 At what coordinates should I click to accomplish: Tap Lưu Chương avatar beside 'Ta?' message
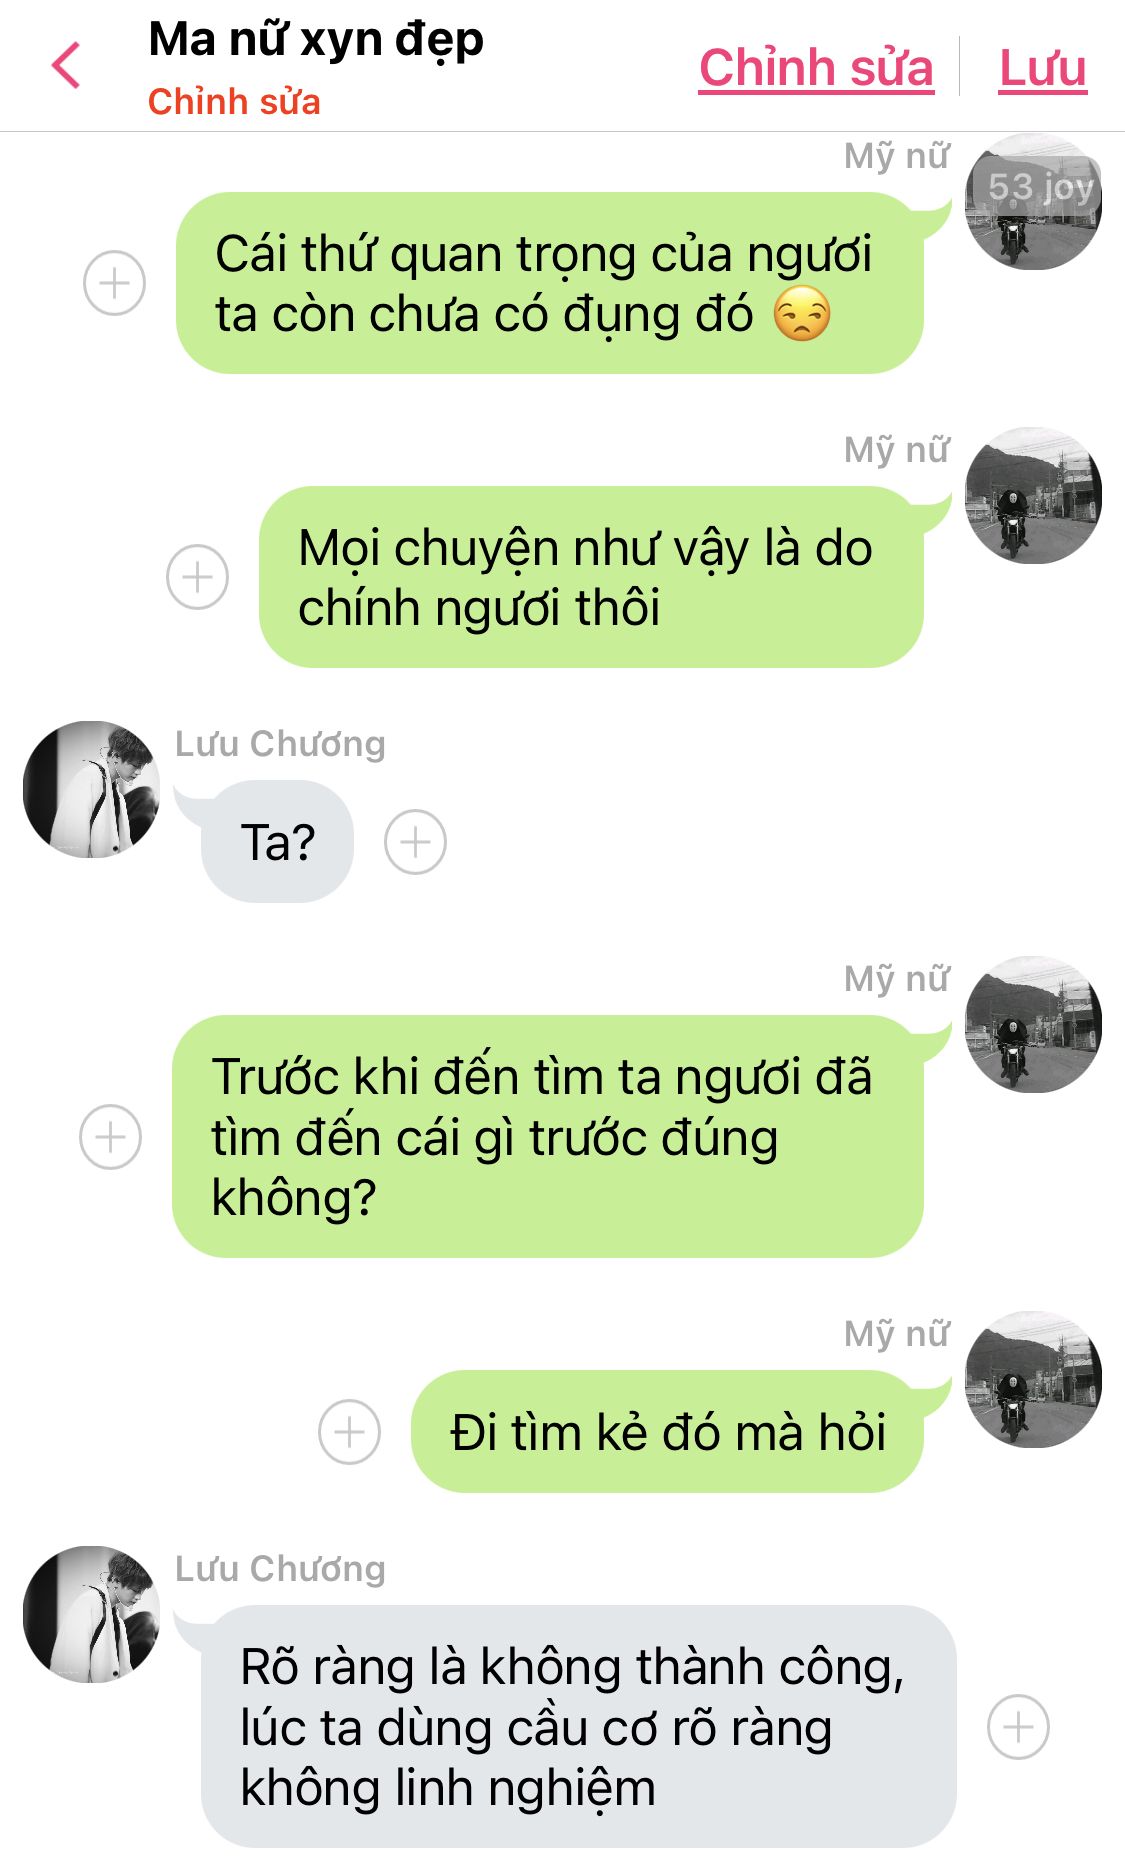[x=91, y=789]
